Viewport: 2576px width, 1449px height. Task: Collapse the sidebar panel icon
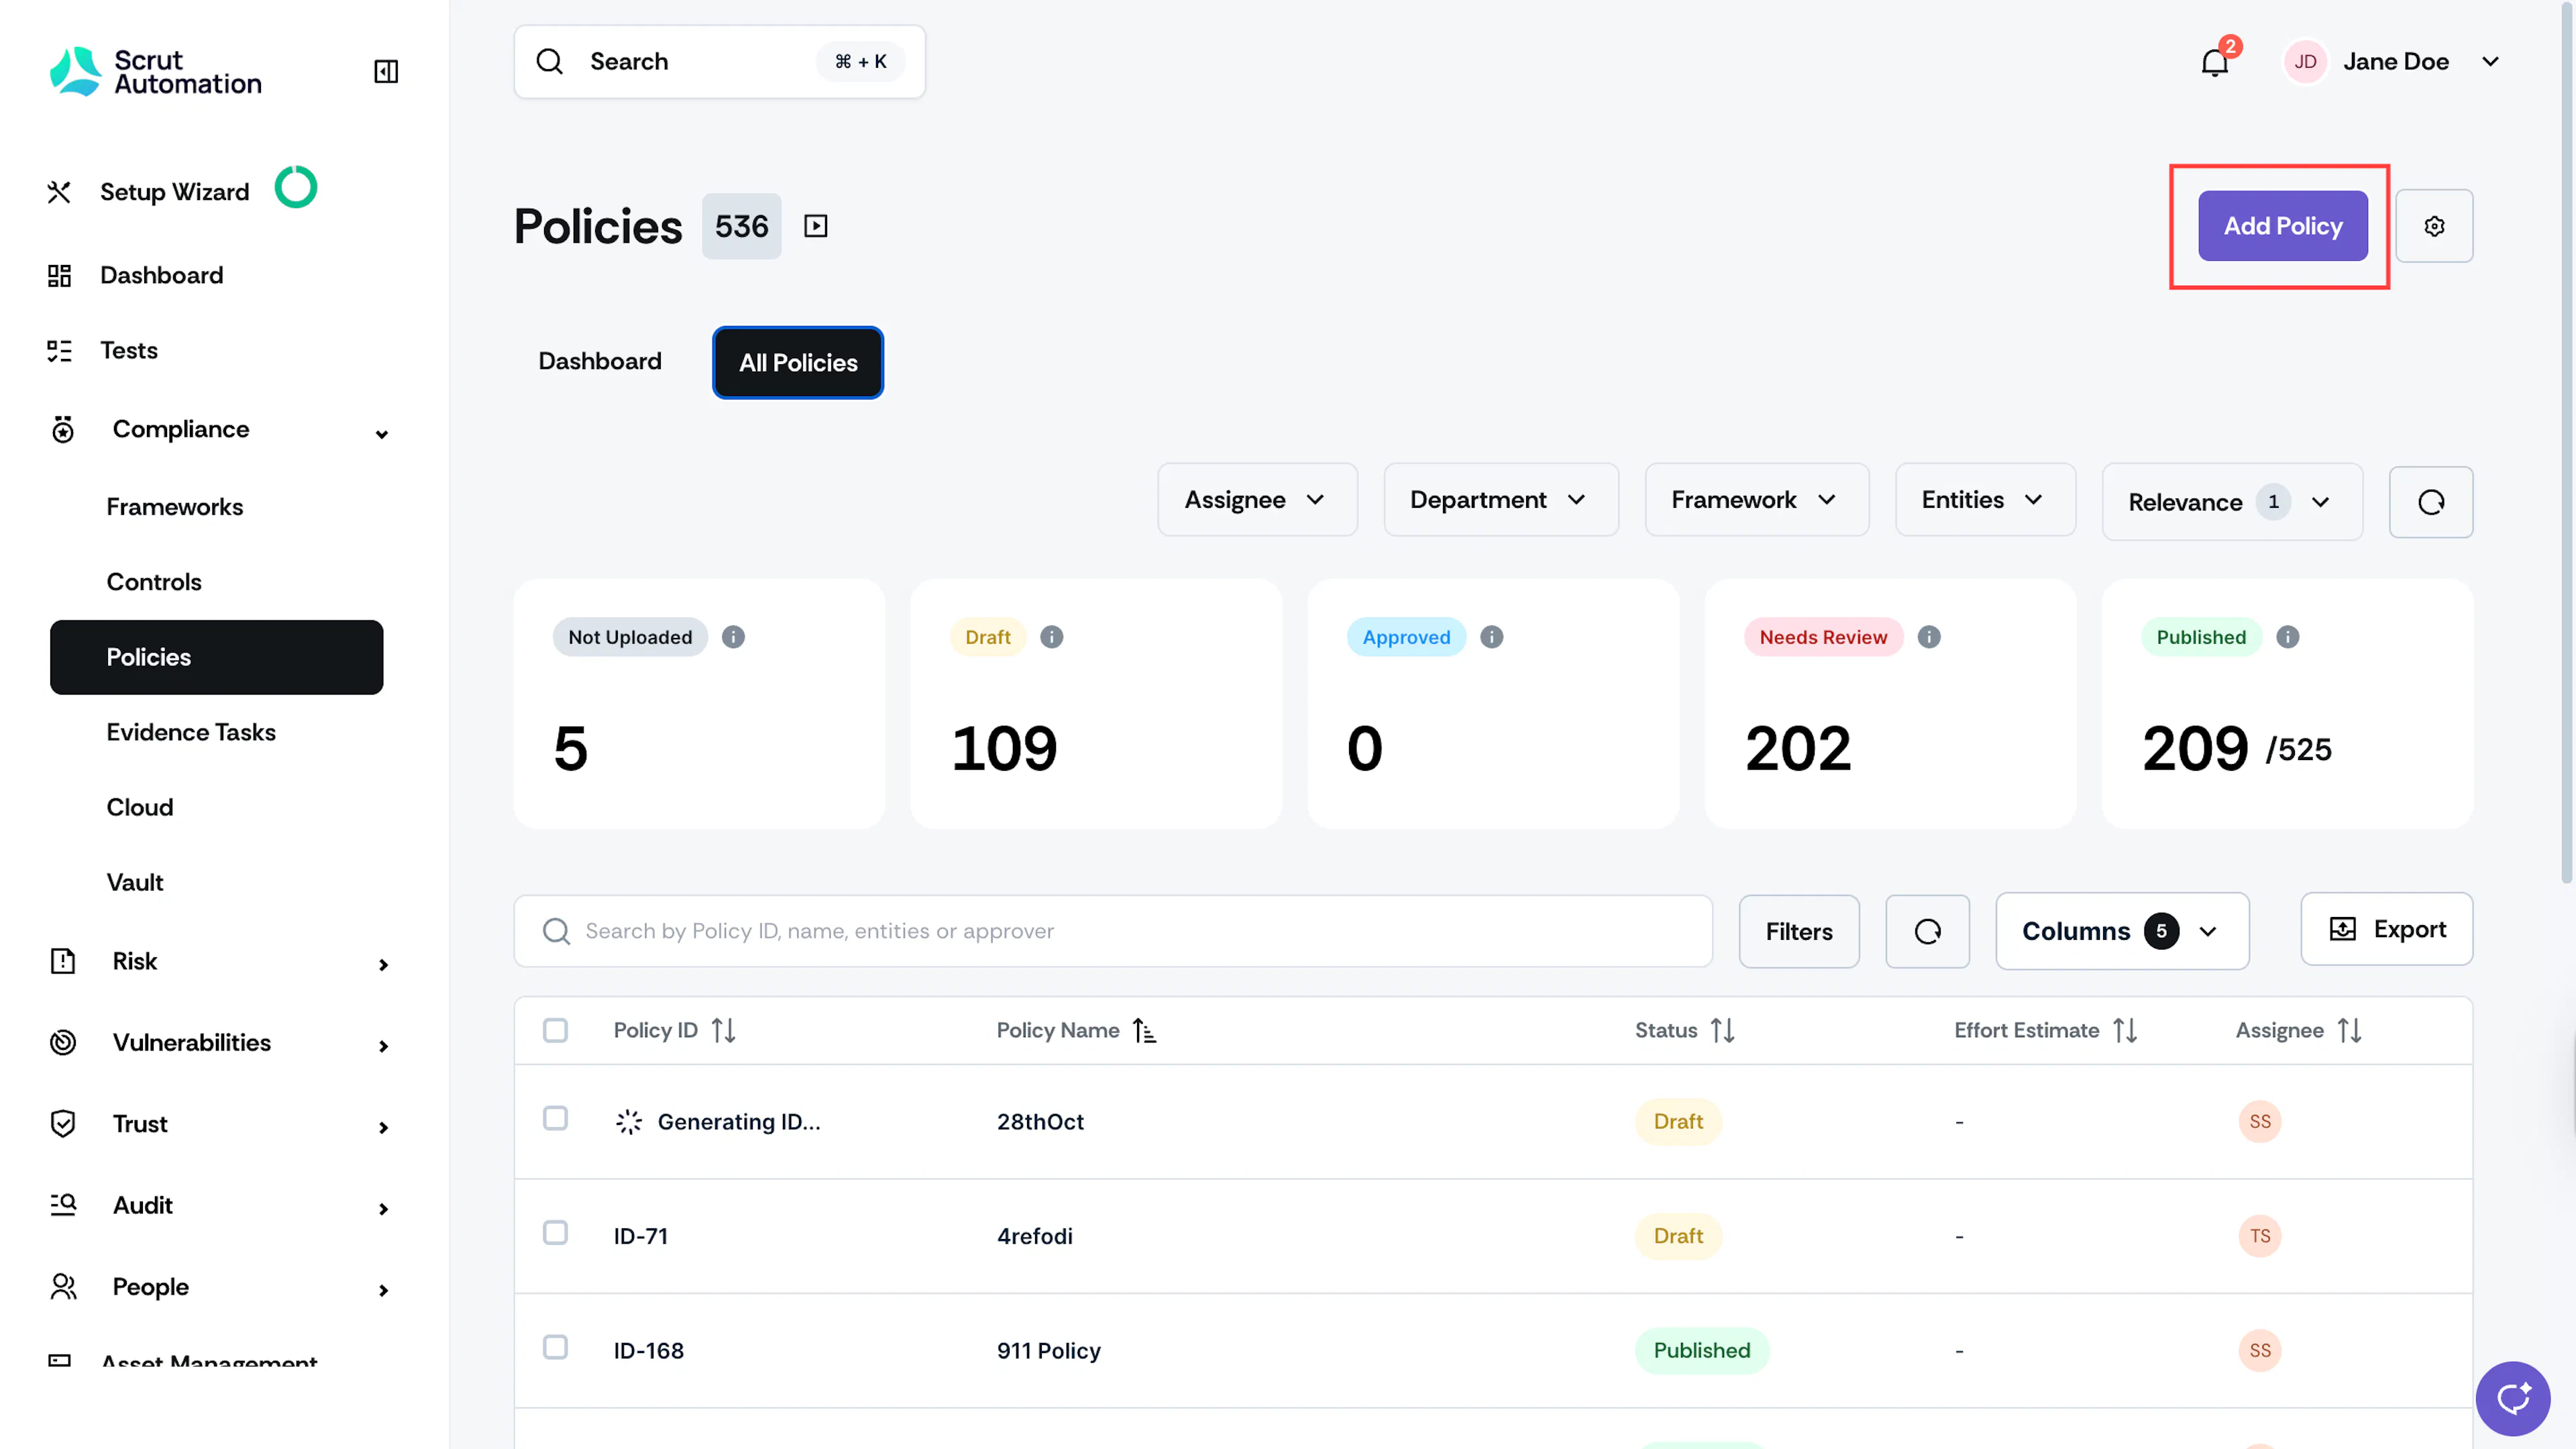tap(386, 71)
